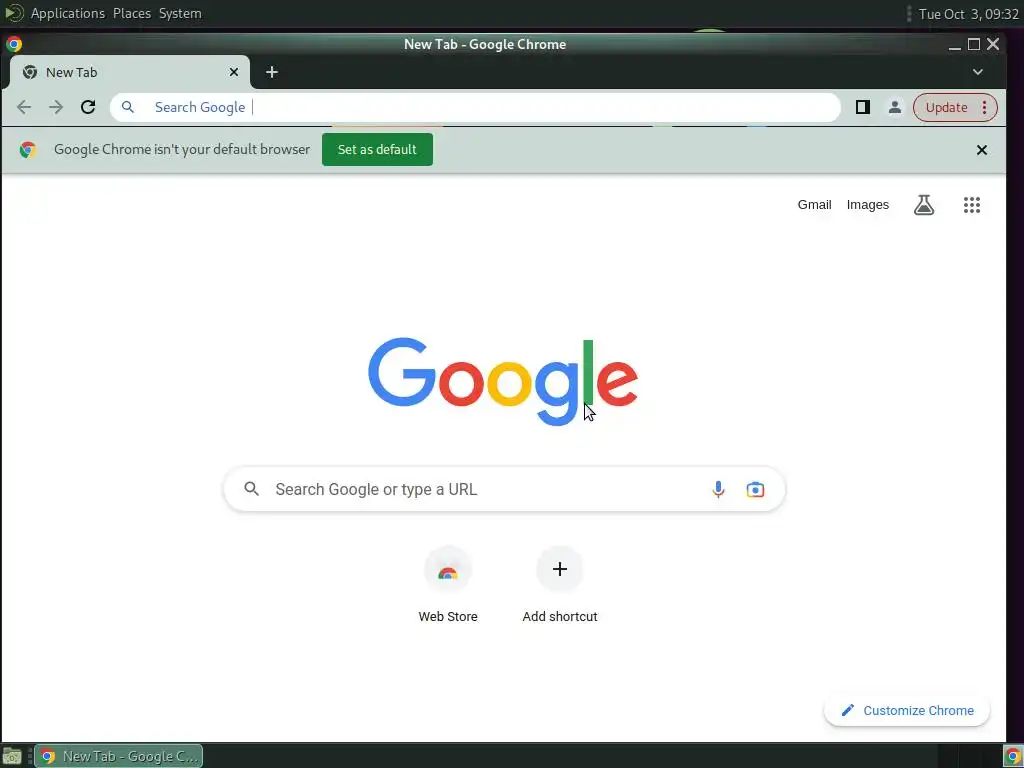Viewport: 1024px width, 768px height.
Task: Go back using the back arrow
Action: click(24, 107)
